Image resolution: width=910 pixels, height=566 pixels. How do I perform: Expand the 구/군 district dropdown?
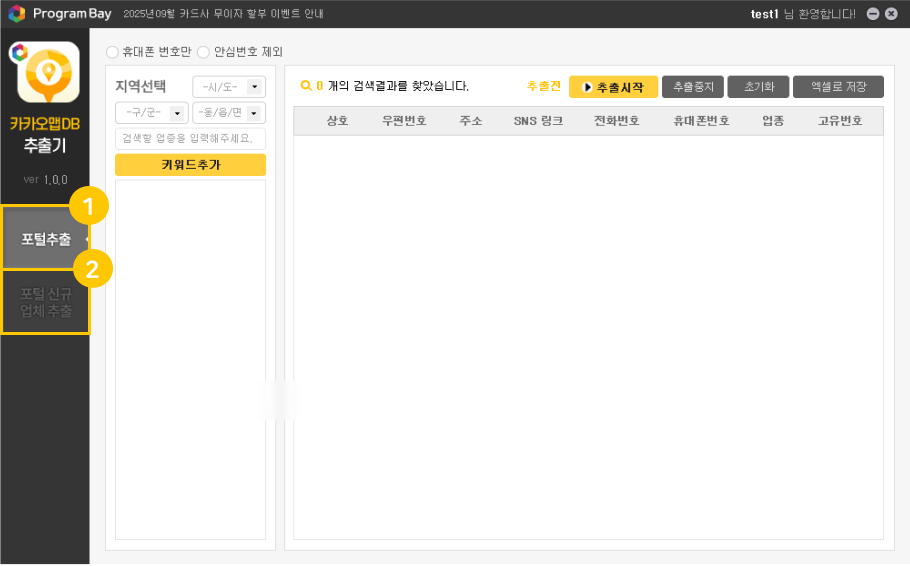152,113
